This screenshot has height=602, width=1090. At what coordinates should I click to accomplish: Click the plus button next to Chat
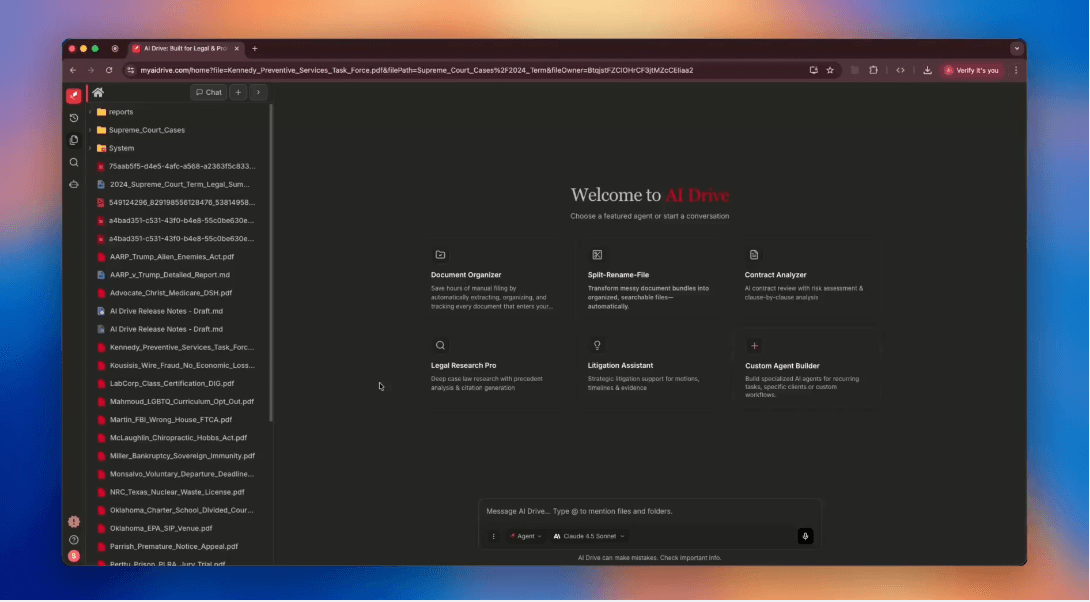point(238,92)
